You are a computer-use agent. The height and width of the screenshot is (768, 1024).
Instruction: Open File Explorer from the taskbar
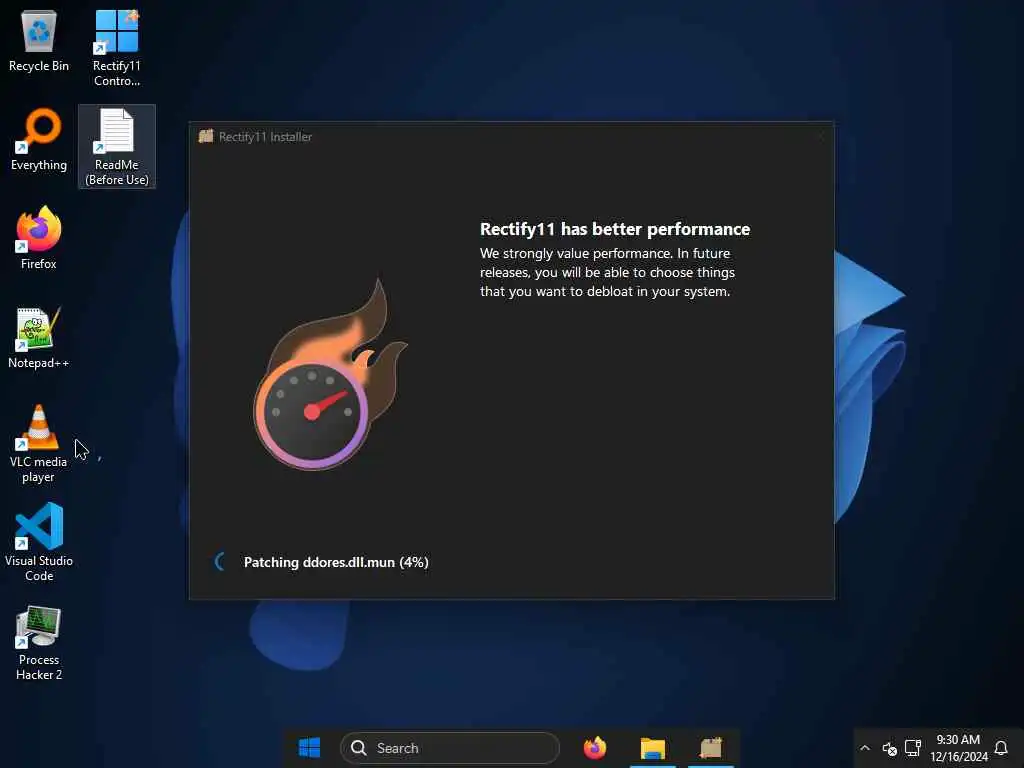coord(652,748)
